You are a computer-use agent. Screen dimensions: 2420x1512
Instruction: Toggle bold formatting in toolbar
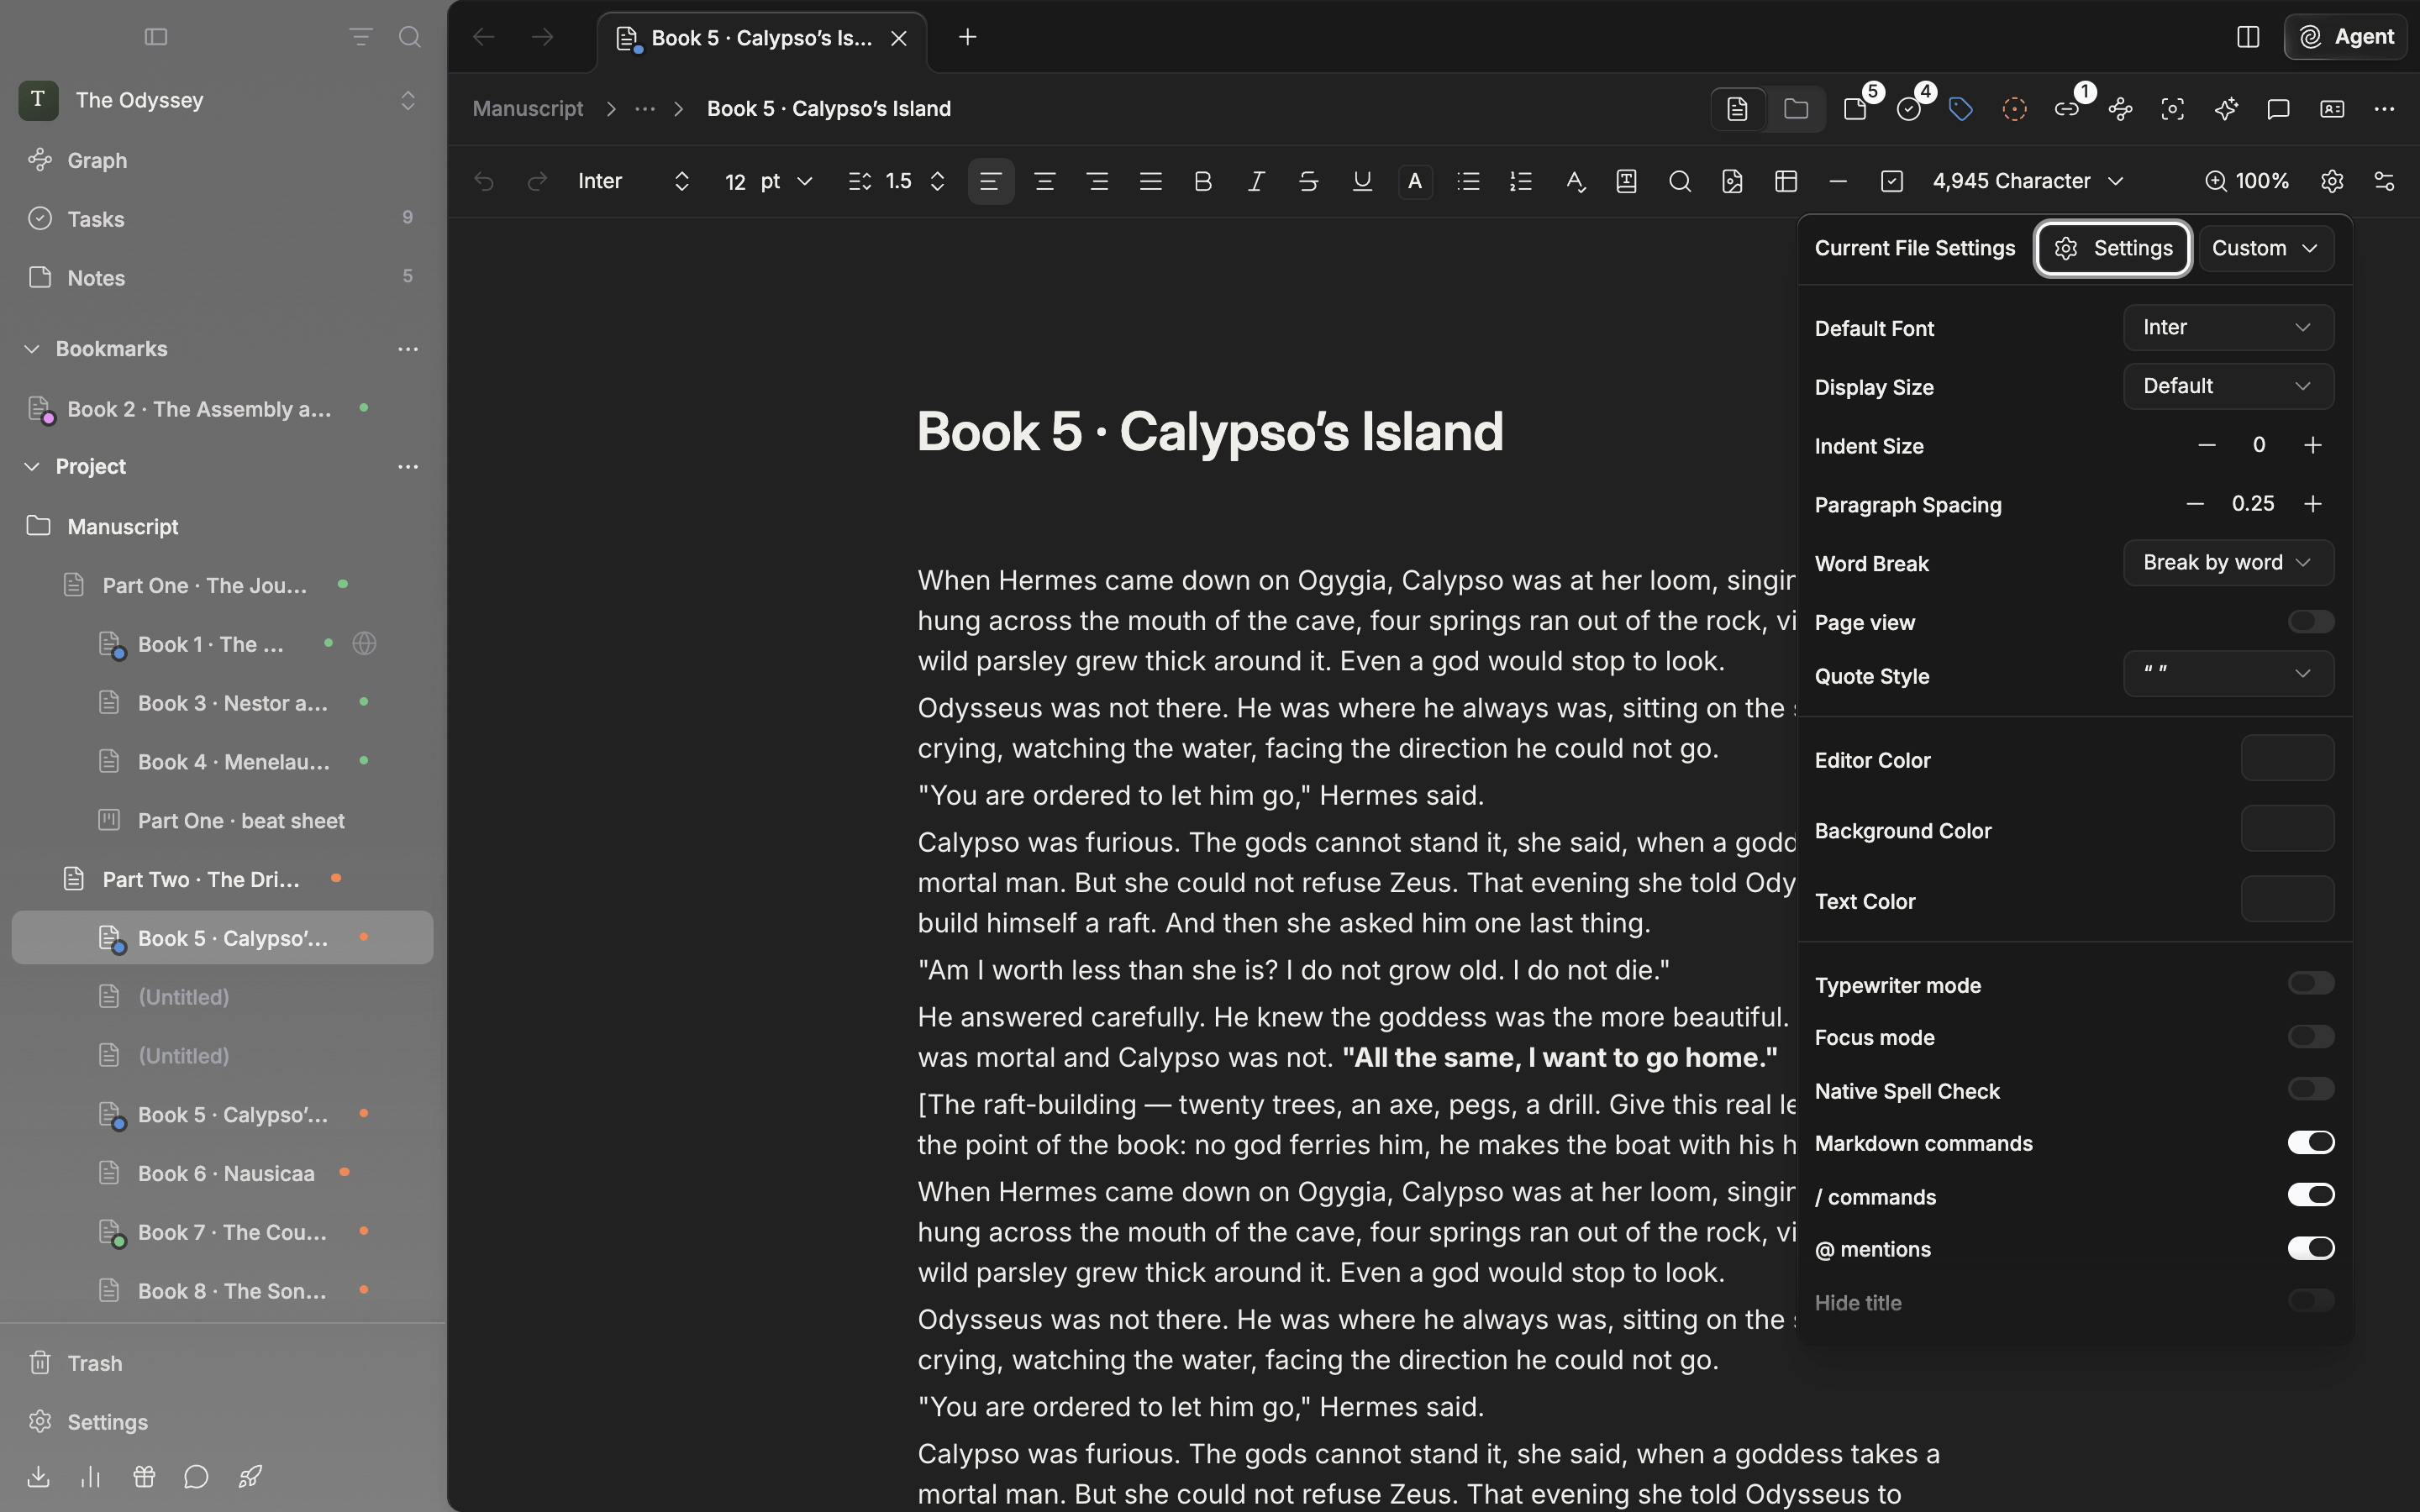(x=1203, y=181)
